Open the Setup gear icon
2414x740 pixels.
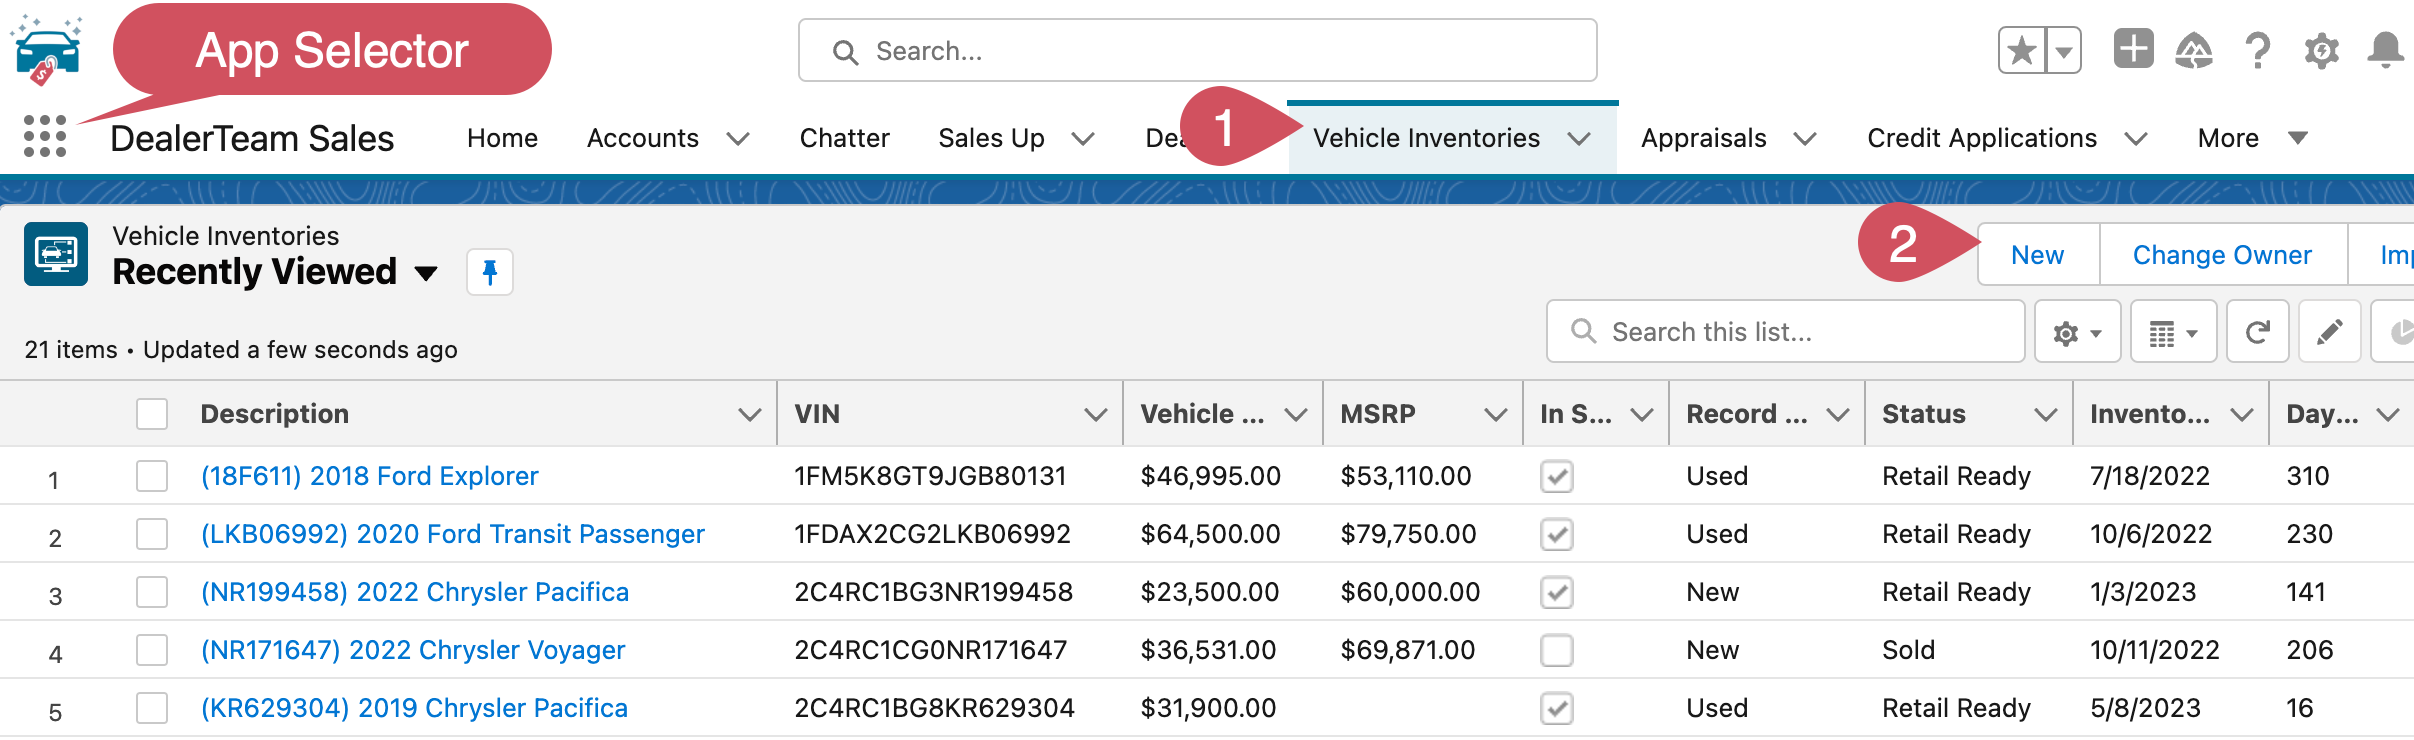coord(2321,50)
